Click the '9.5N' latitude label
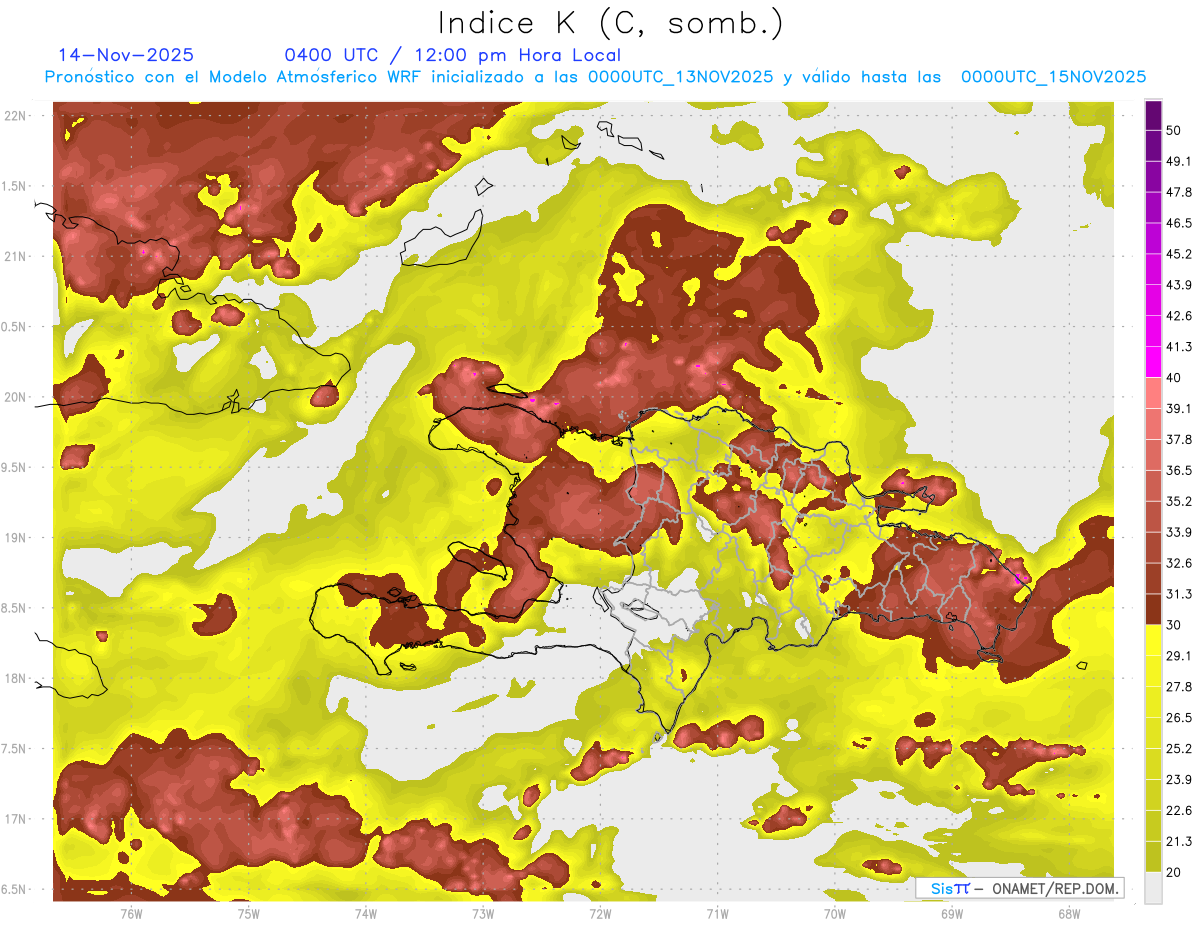Screen dimensions: 1200x927 click(16, 468)
